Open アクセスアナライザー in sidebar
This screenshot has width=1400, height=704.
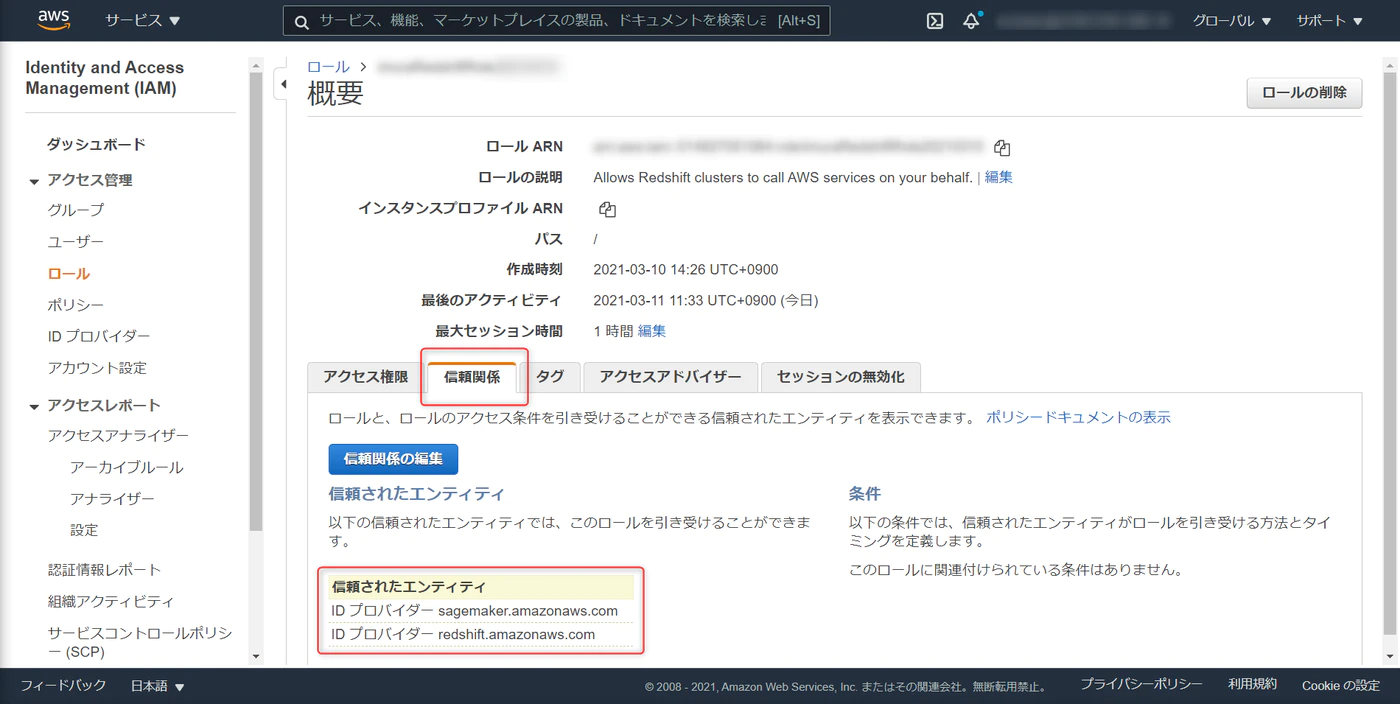[x=118, y=436]
